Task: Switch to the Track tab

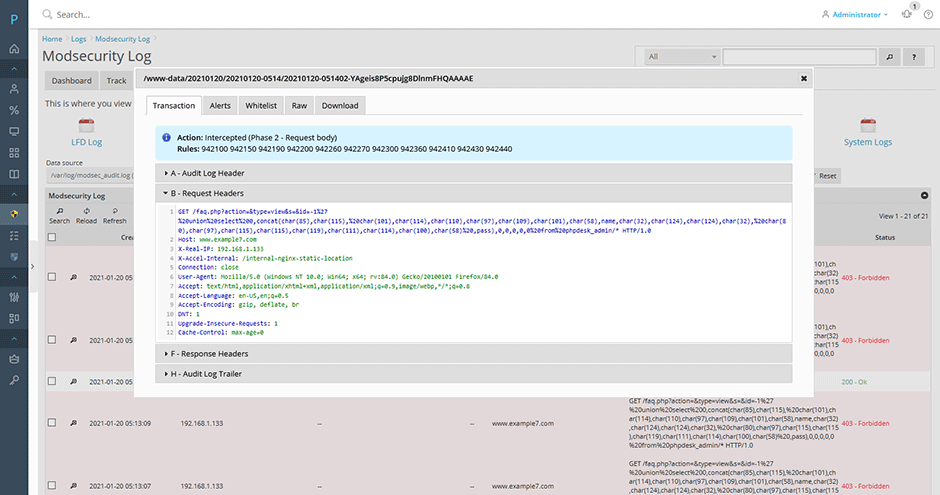Action: click(116, 80)
